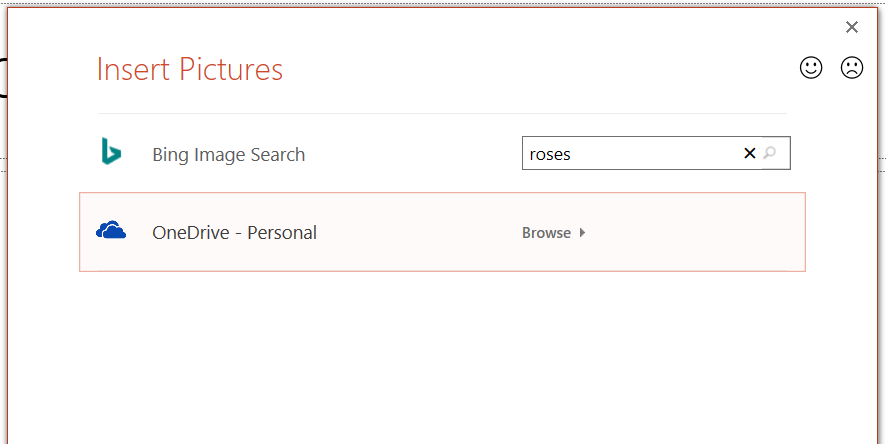Open Browse for OneDrive - Personal
This screenshot has width=886, height=444.
point(546,233)
